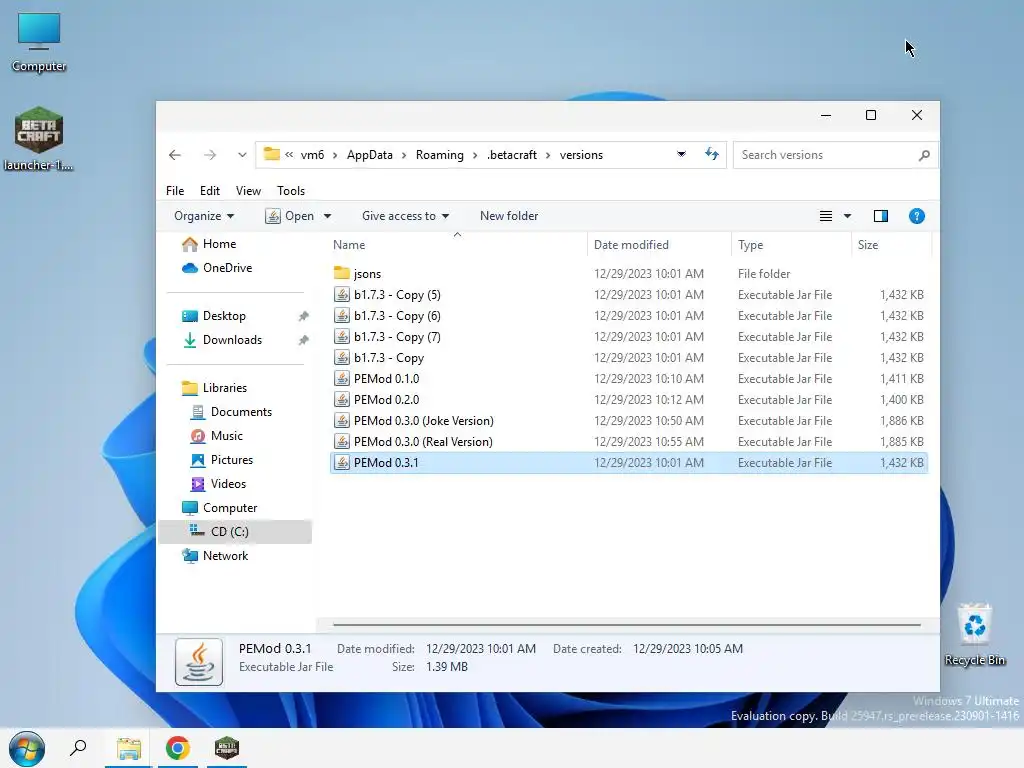Image resolution: width=1024 pixels, height=768 pixels.
Task: Select the b1.7.3 - Copy (5) file
Action: point(628,295)
